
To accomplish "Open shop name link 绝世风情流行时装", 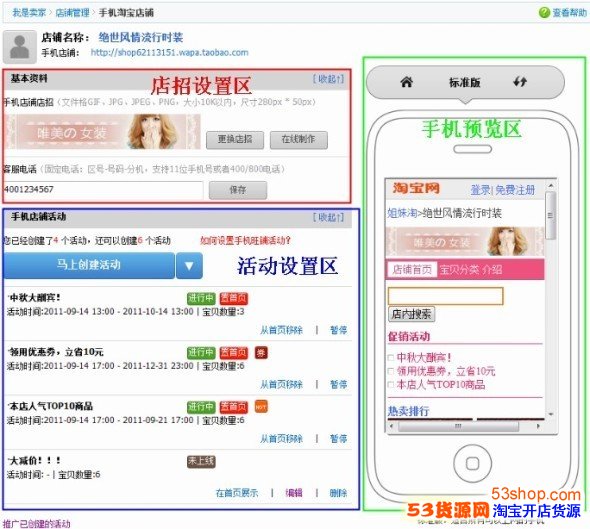I will (x=141, y=37).
